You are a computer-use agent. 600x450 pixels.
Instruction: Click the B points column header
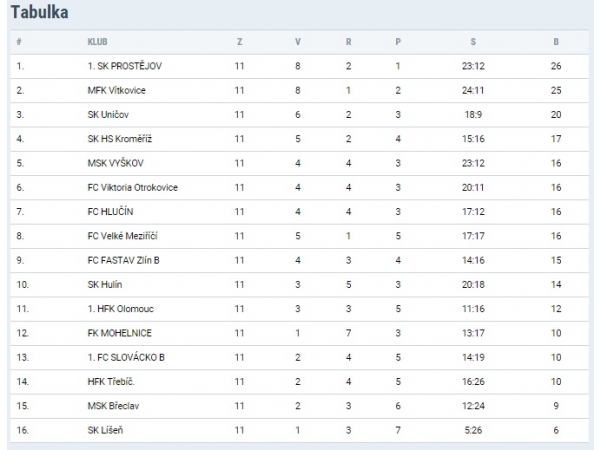point(556,42)
